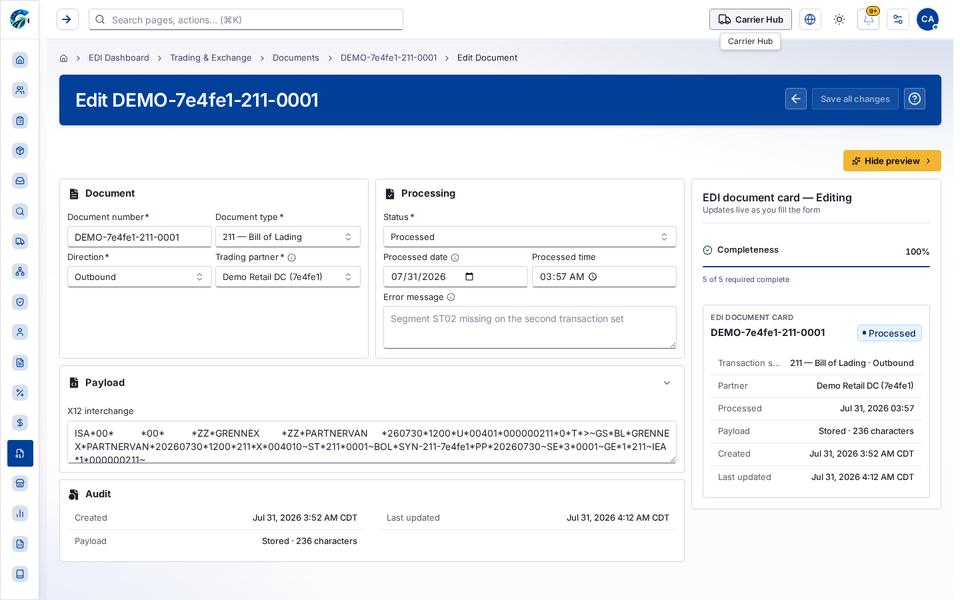Open the sliders settings icon
Viewport: 960px width, 600px height.
click(898, 20)
